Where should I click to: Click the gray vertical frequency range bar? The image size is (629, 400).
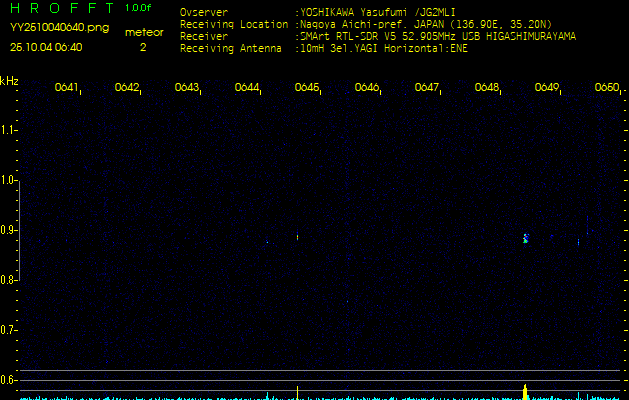pos(19,230)
